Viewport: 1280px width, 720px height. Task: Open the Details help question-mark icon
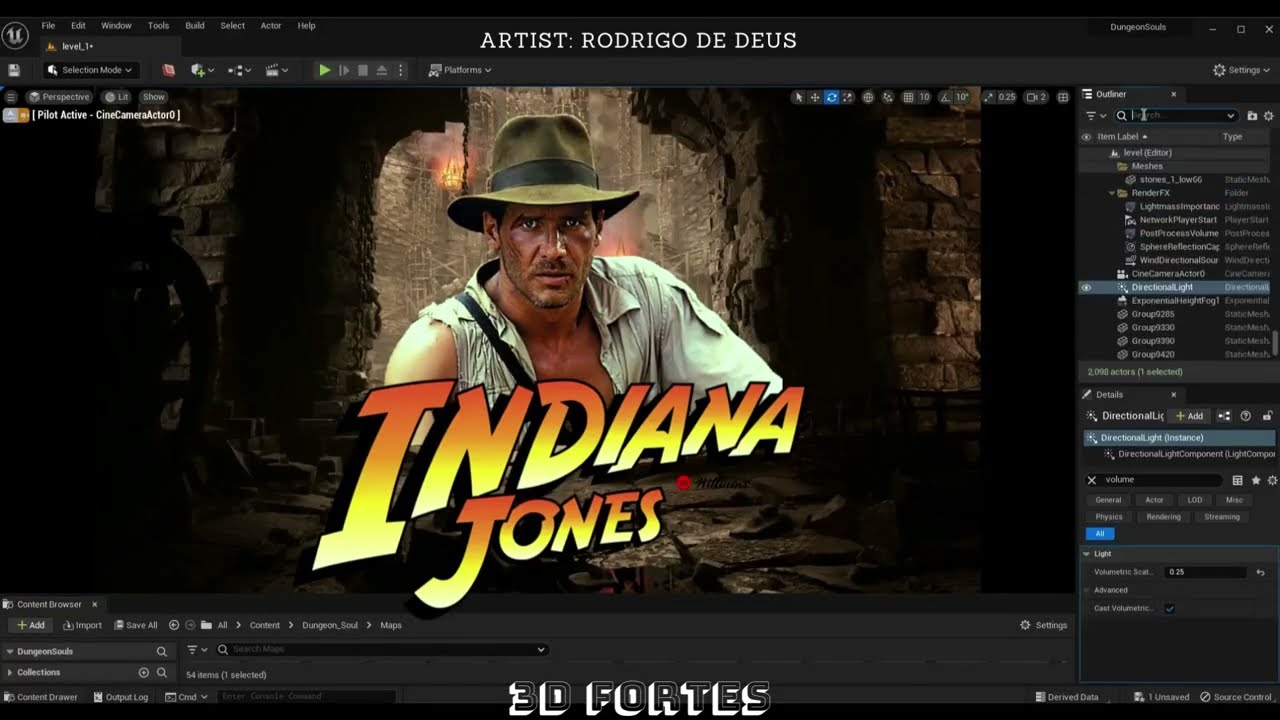[x=1245, y=416]
